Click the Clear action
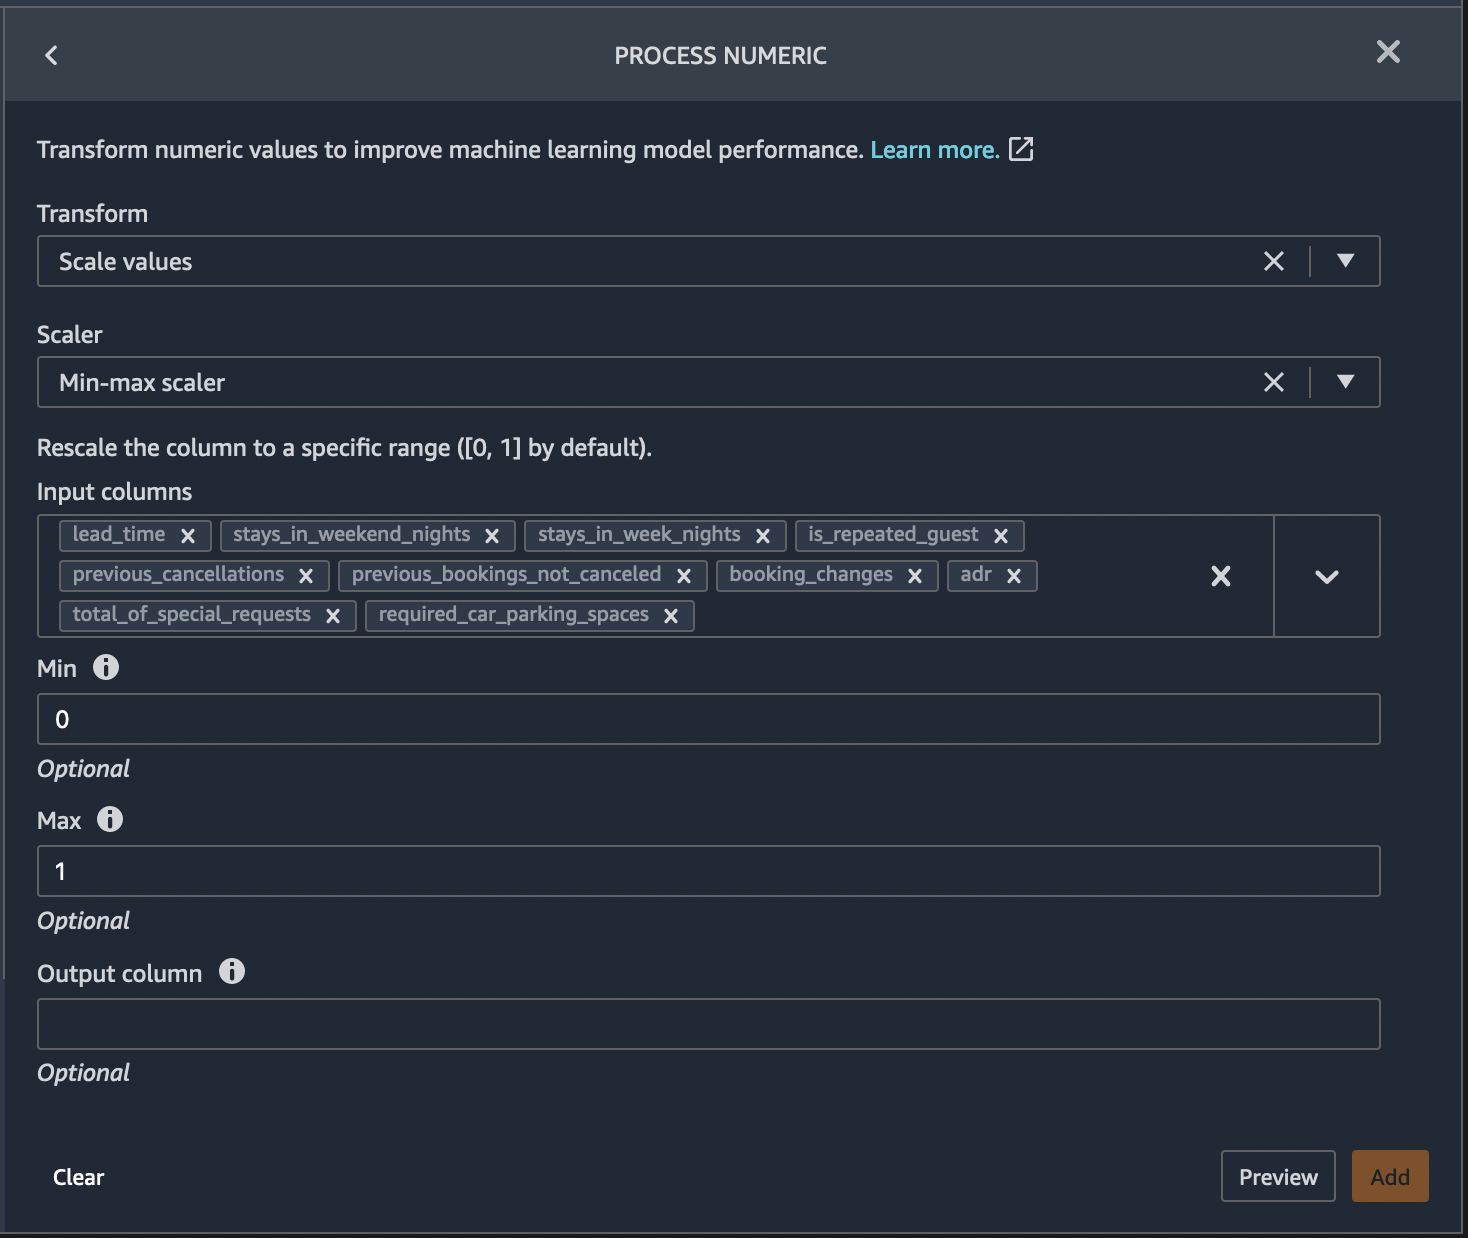This screenshot has width=1468, height=1238. 77,1176
